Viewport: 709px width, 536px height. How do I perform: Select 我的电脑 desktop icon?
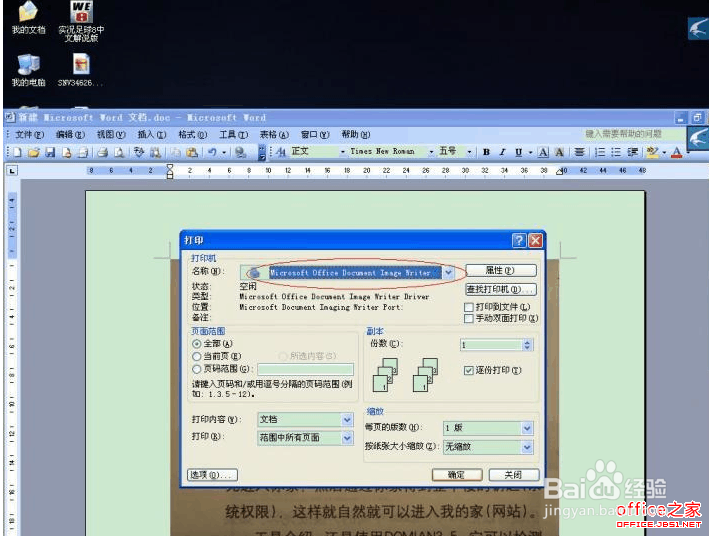28,70
